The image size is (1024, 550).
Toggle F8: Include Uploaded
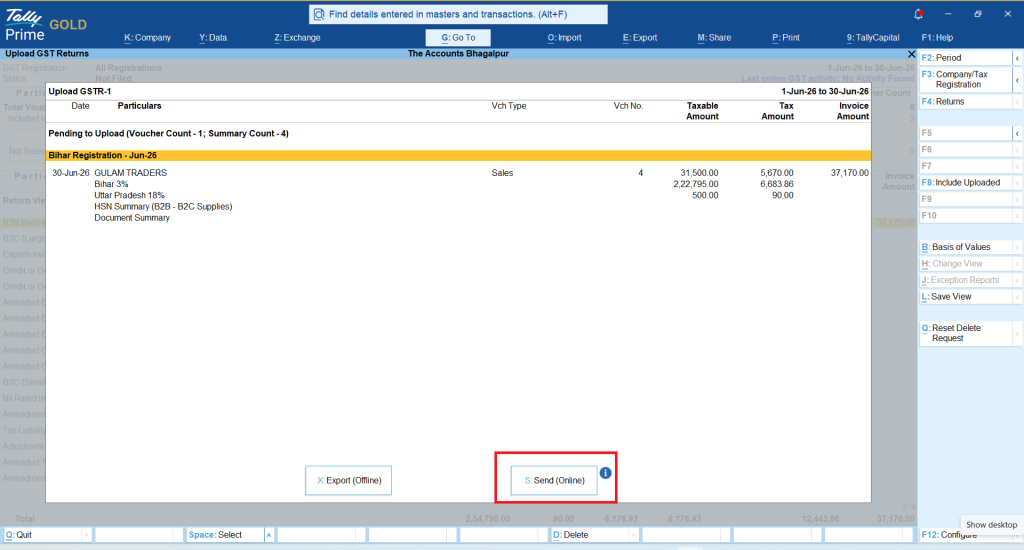pos(965,183)
